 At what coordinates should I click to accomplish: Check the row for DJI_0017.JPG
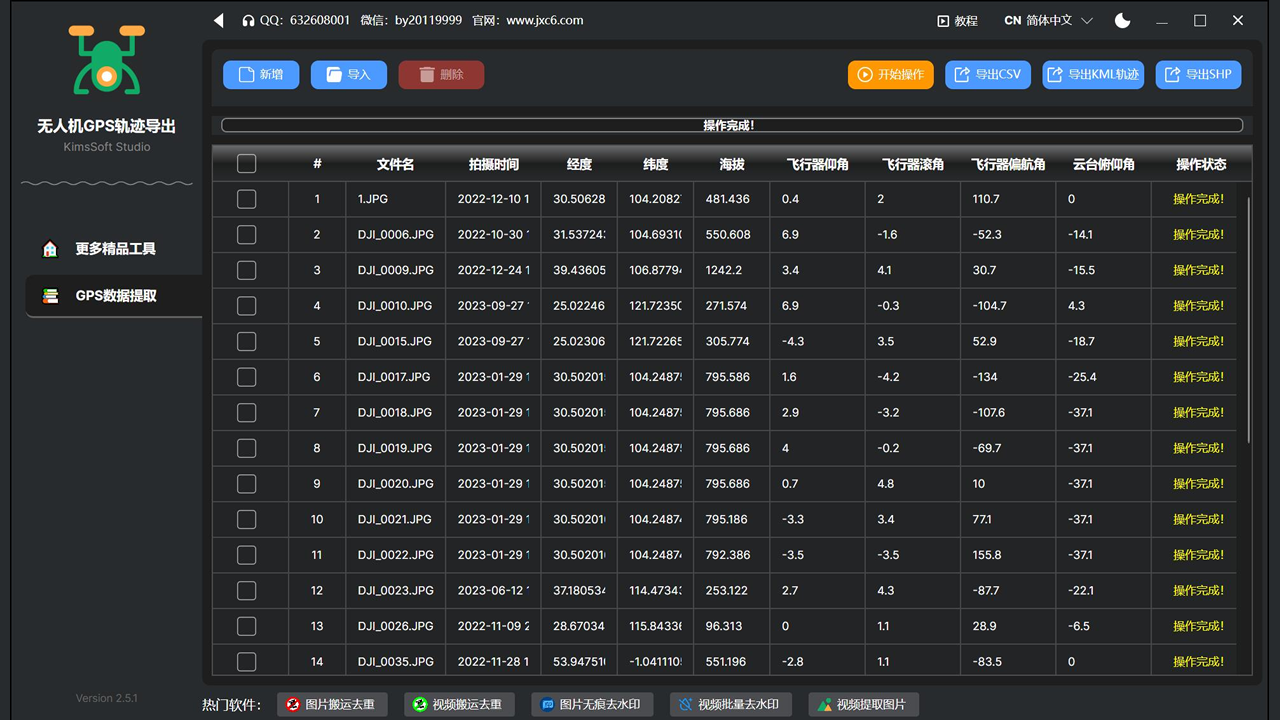coord(247,377)
